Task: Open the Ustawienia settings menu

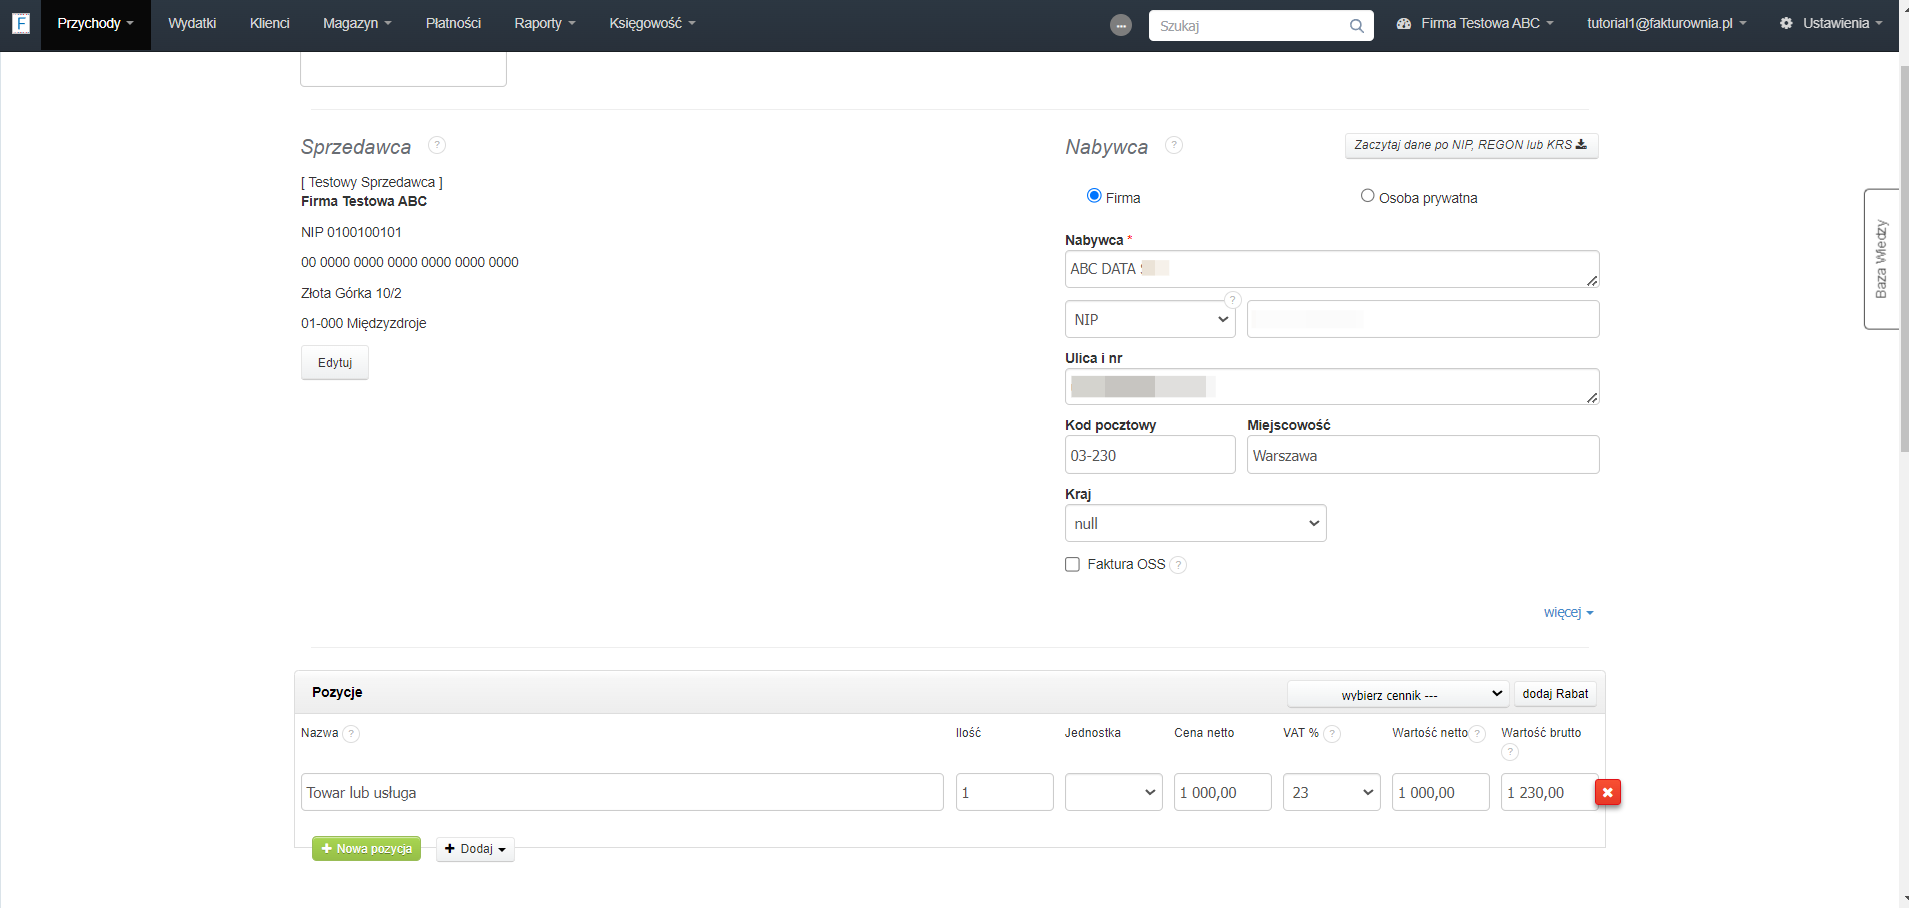Action: coord(1830,23)
